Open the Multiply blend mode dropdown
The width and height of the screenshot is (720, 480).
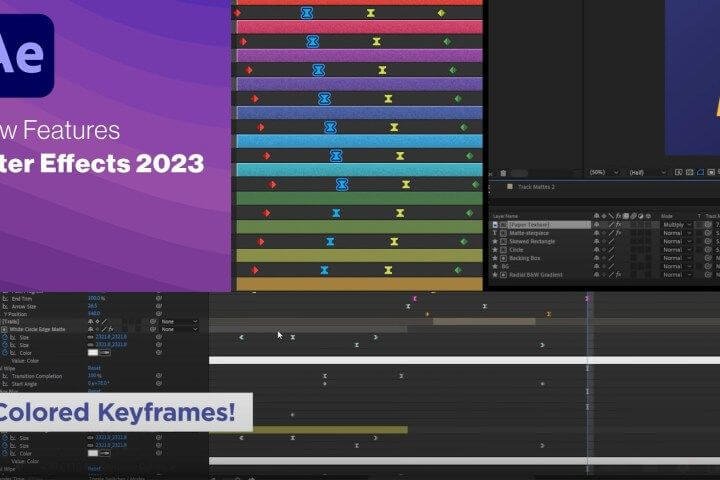tap(677, 225)
